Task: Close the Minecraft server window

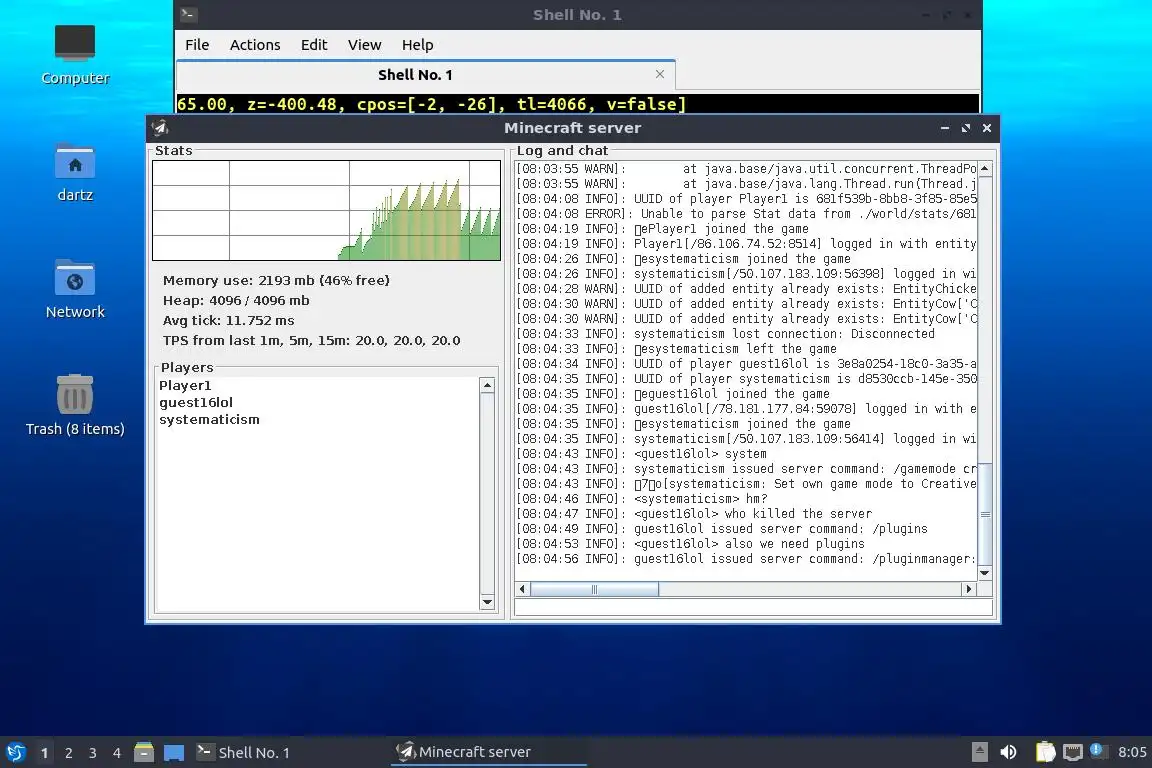Action: 987,128
